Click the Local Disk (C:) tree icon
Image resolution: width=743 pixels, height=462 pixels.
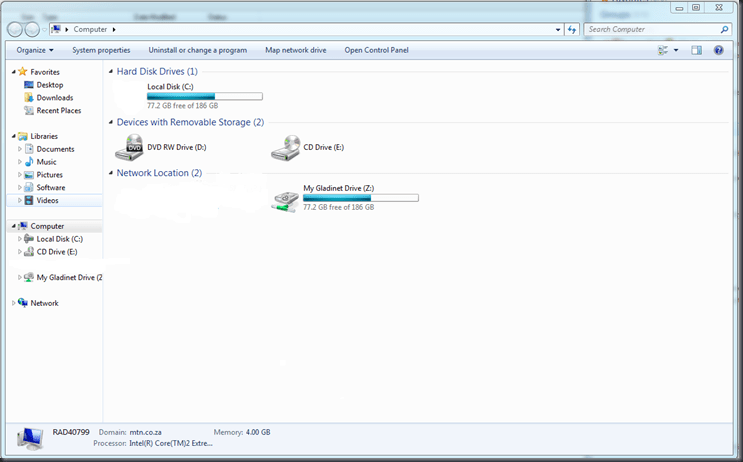click(29, 239)
